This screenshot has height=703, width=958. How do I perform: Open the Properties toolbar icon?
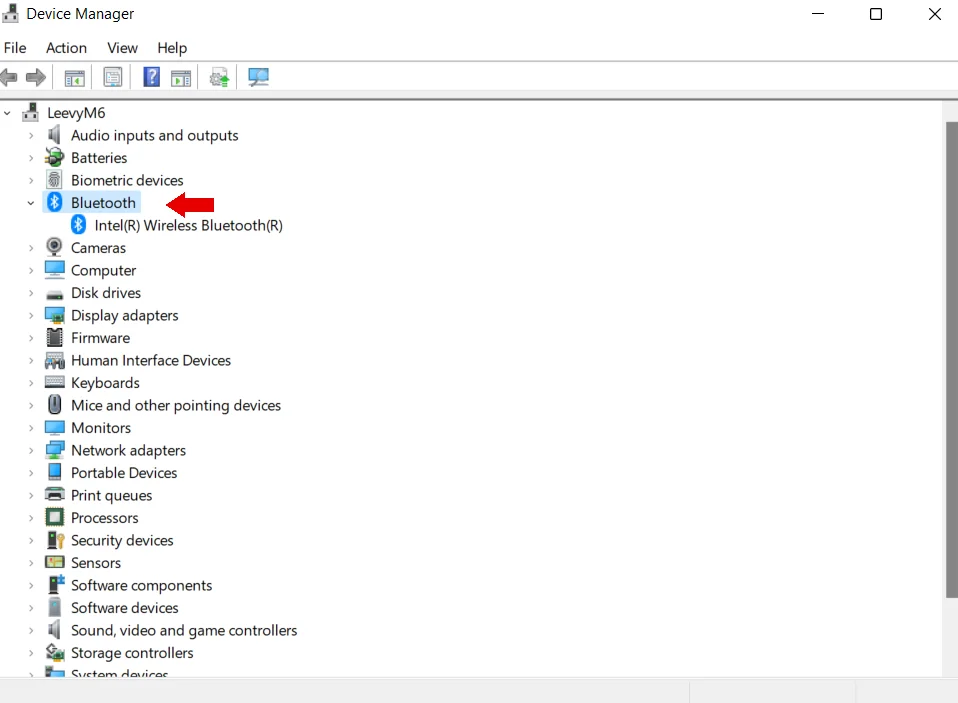tap(112, 78)
